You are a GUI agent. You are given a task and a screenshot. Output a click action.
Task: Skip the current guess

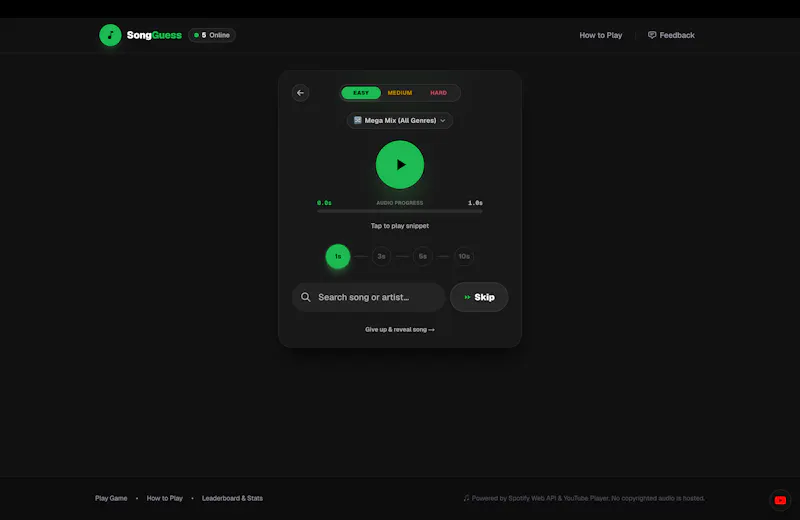(479, 297)
